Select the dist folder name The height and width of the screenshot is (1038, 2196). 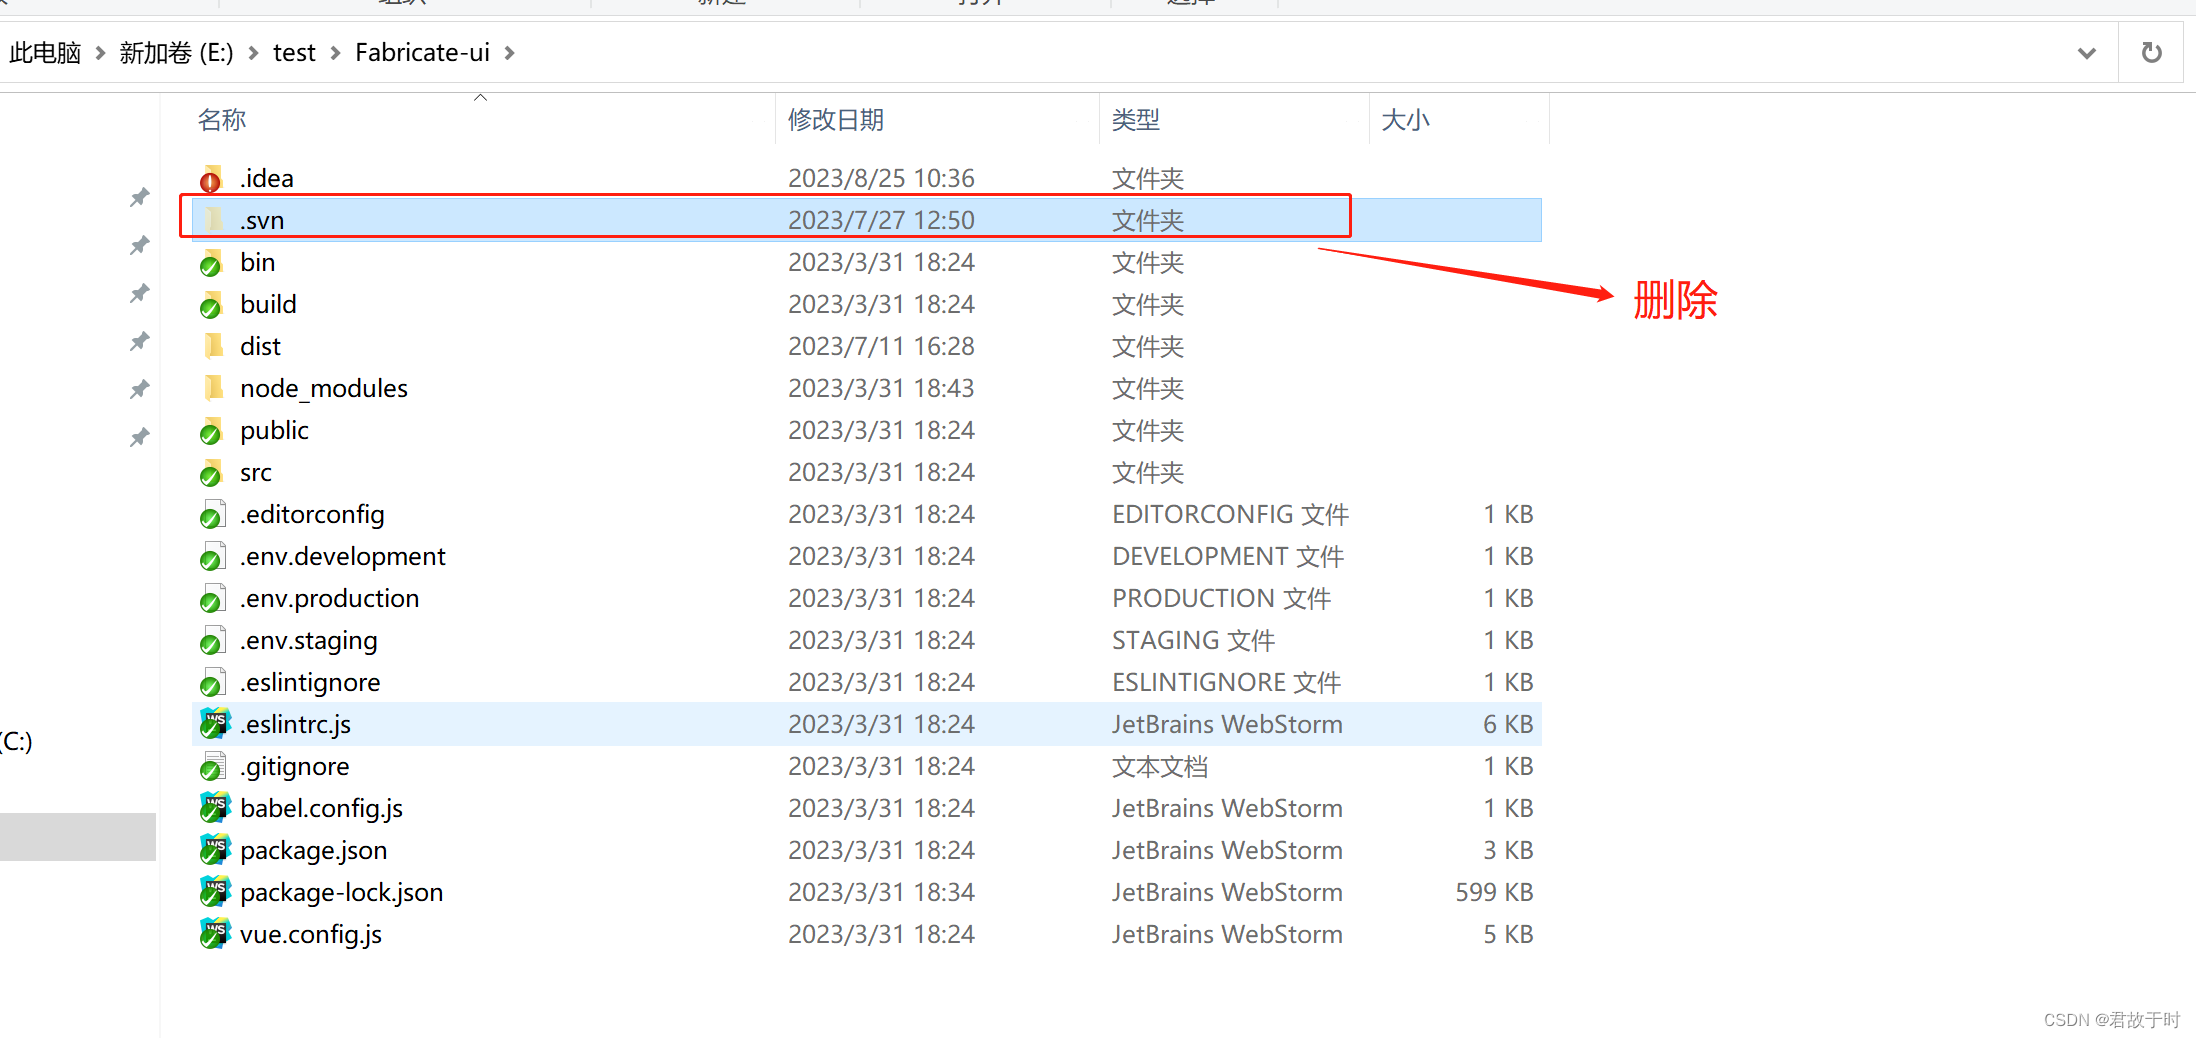point(260,346)
